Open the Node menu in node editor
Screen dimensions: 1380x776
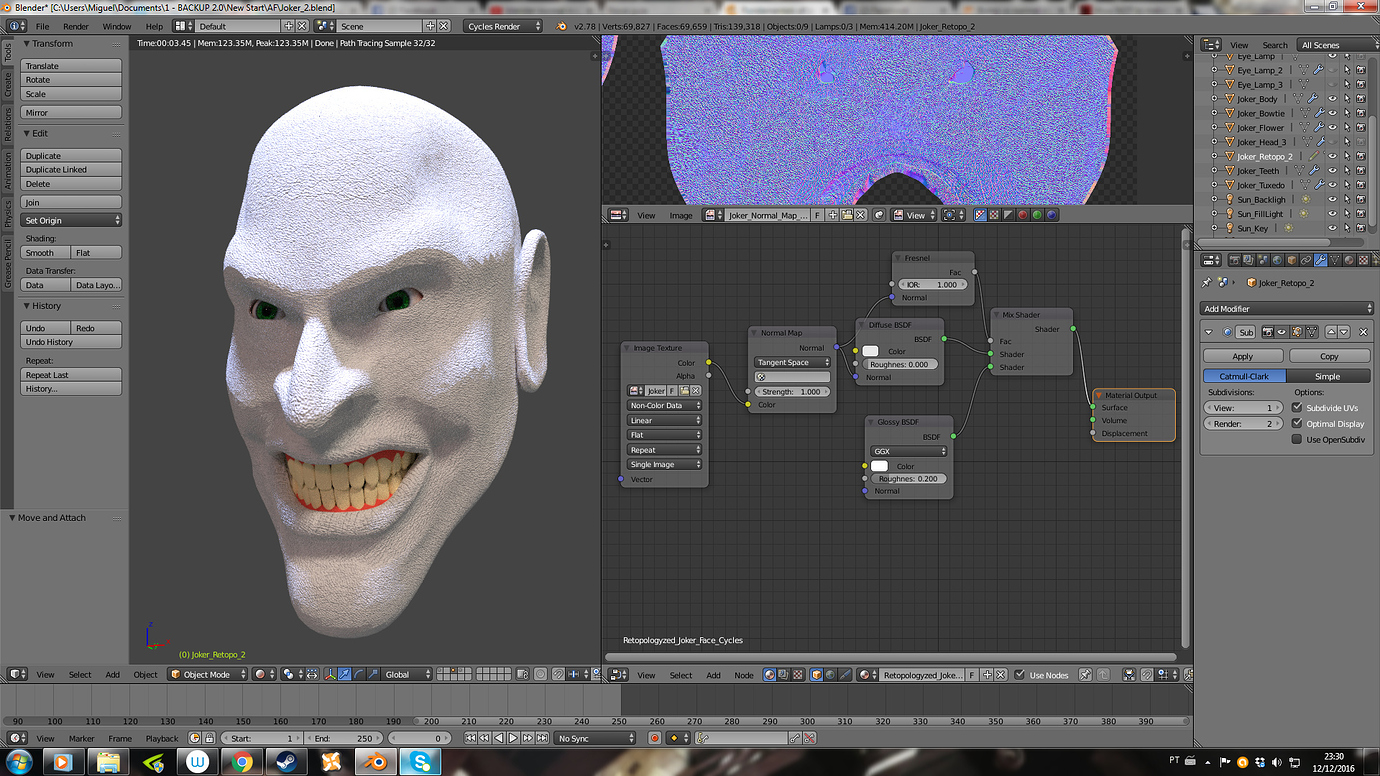[x=744, y=675]
